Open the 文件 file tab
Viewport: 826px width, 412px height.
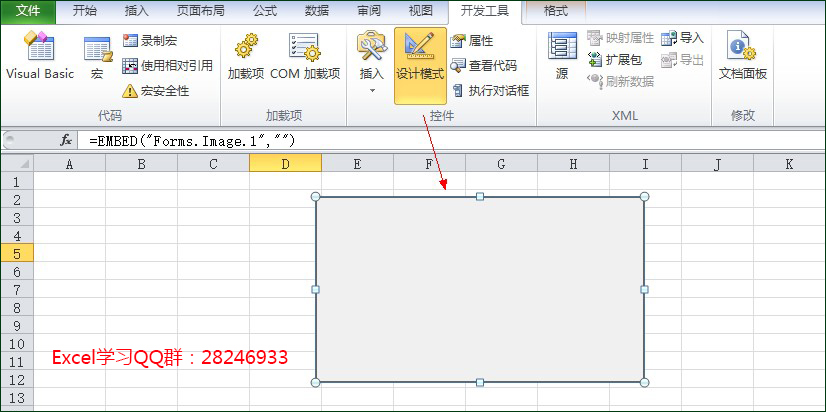click(28, 12)
